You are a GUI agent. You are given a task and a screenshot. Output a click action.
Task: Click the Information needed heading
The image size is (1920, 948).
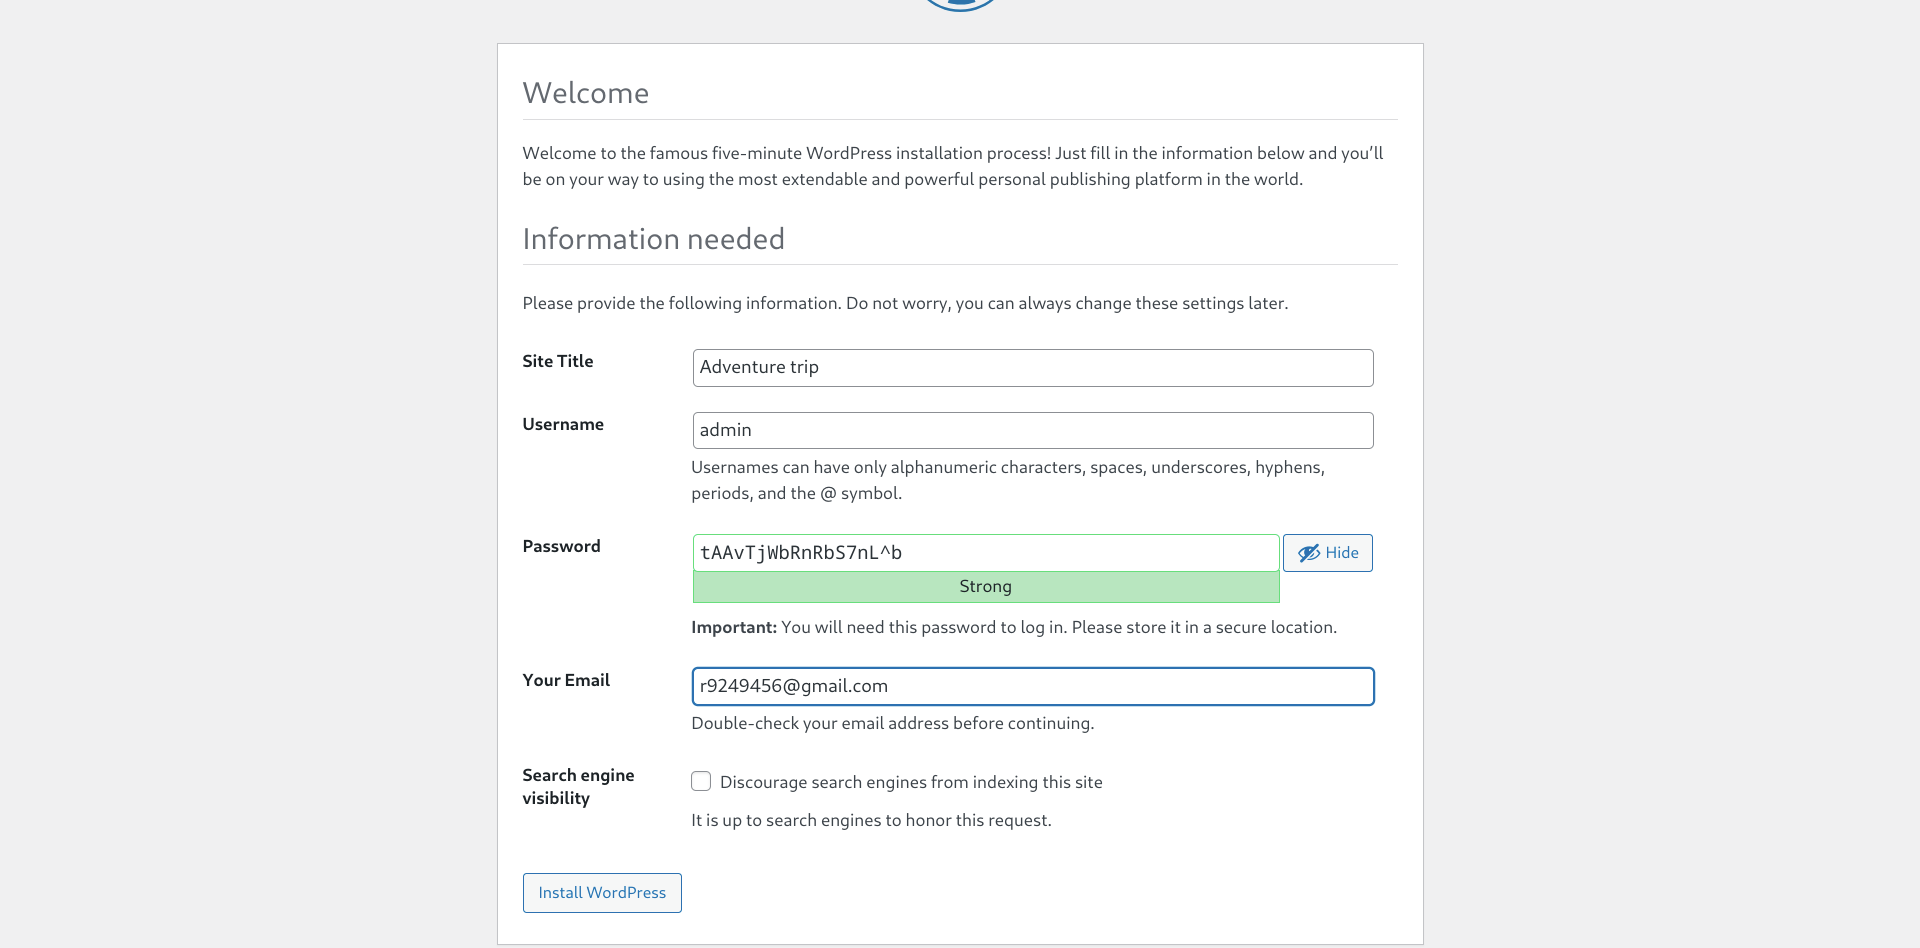click(653, 239)
